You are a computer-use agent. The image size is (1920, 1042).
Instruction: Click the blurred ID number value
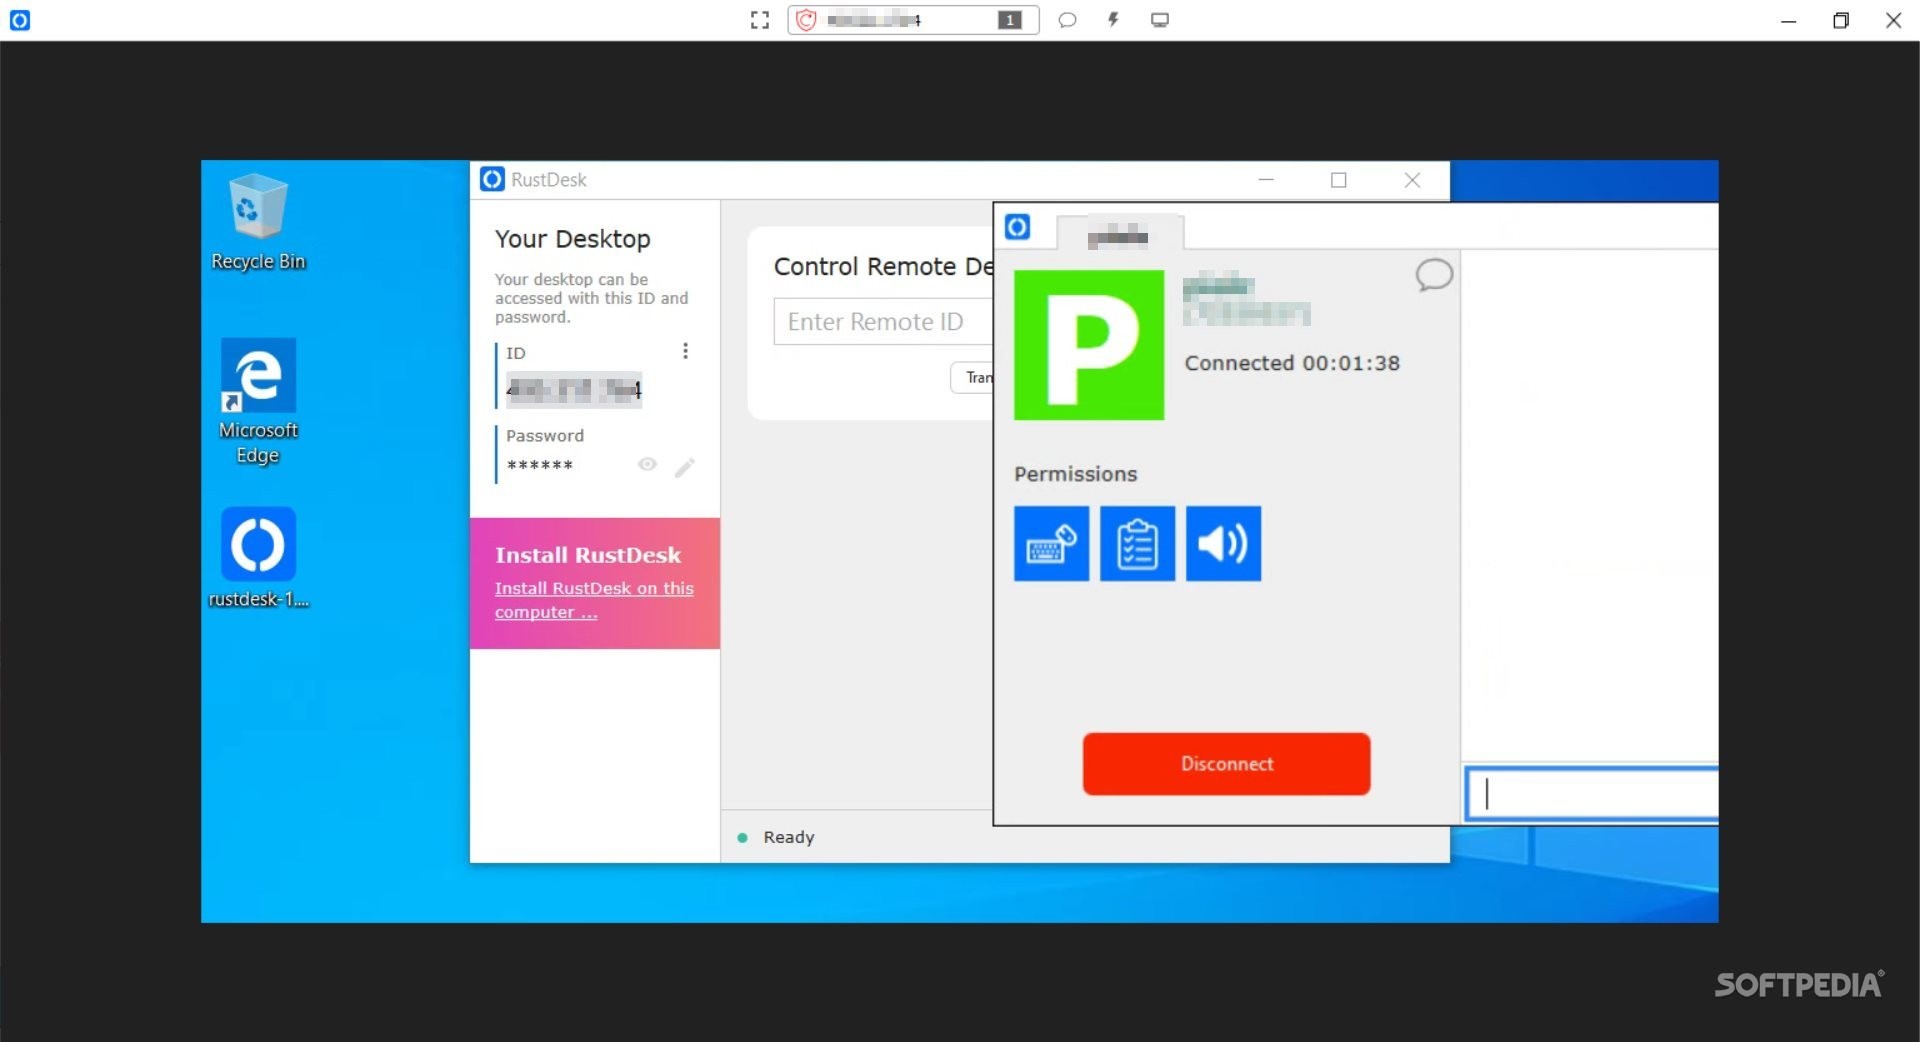[x=574, y=389]
